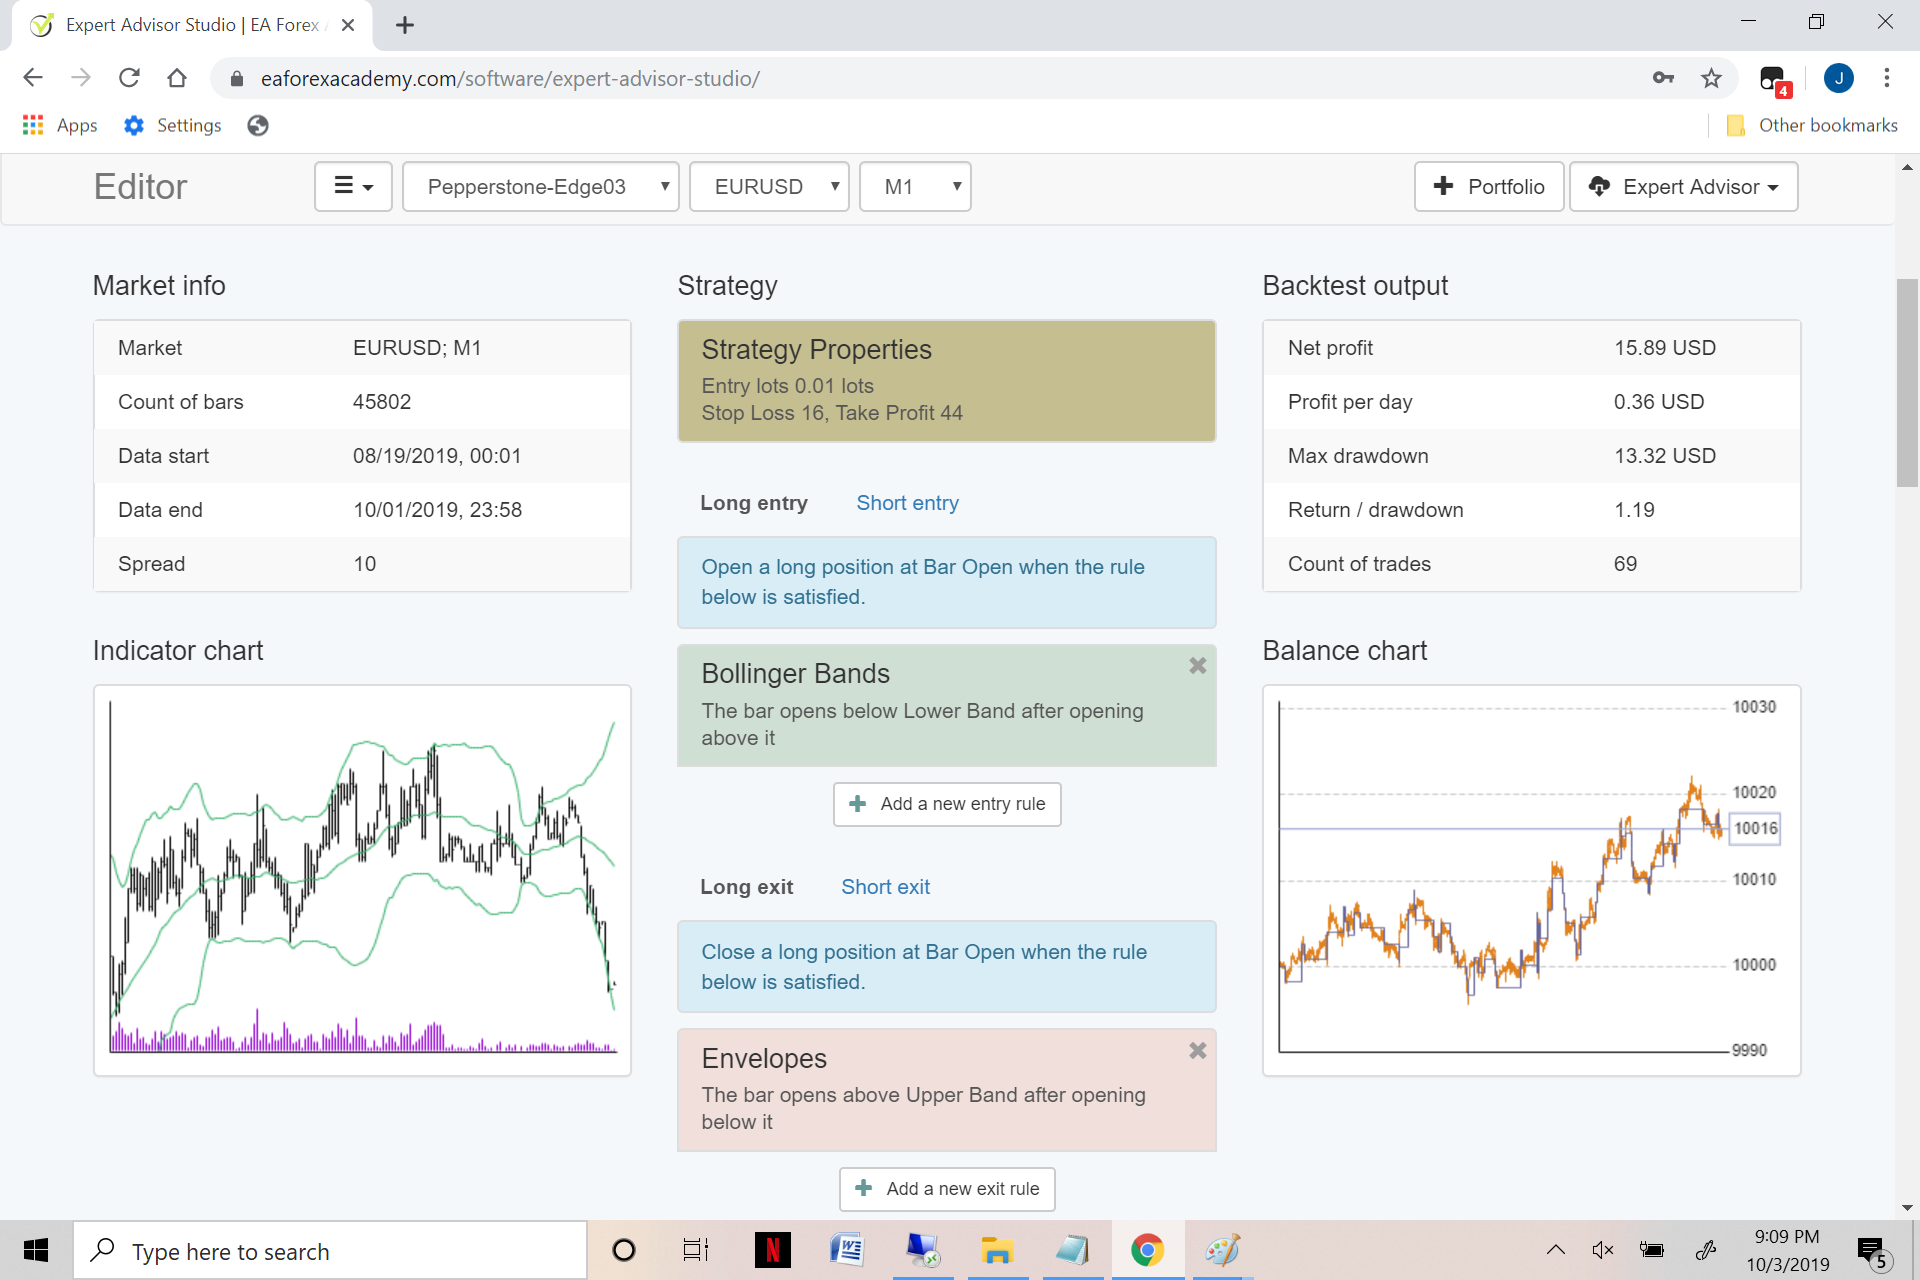Click the battery status tray icon
The height and width of the screenshot is (1280, 1920).
[x=1652, y=1250]
